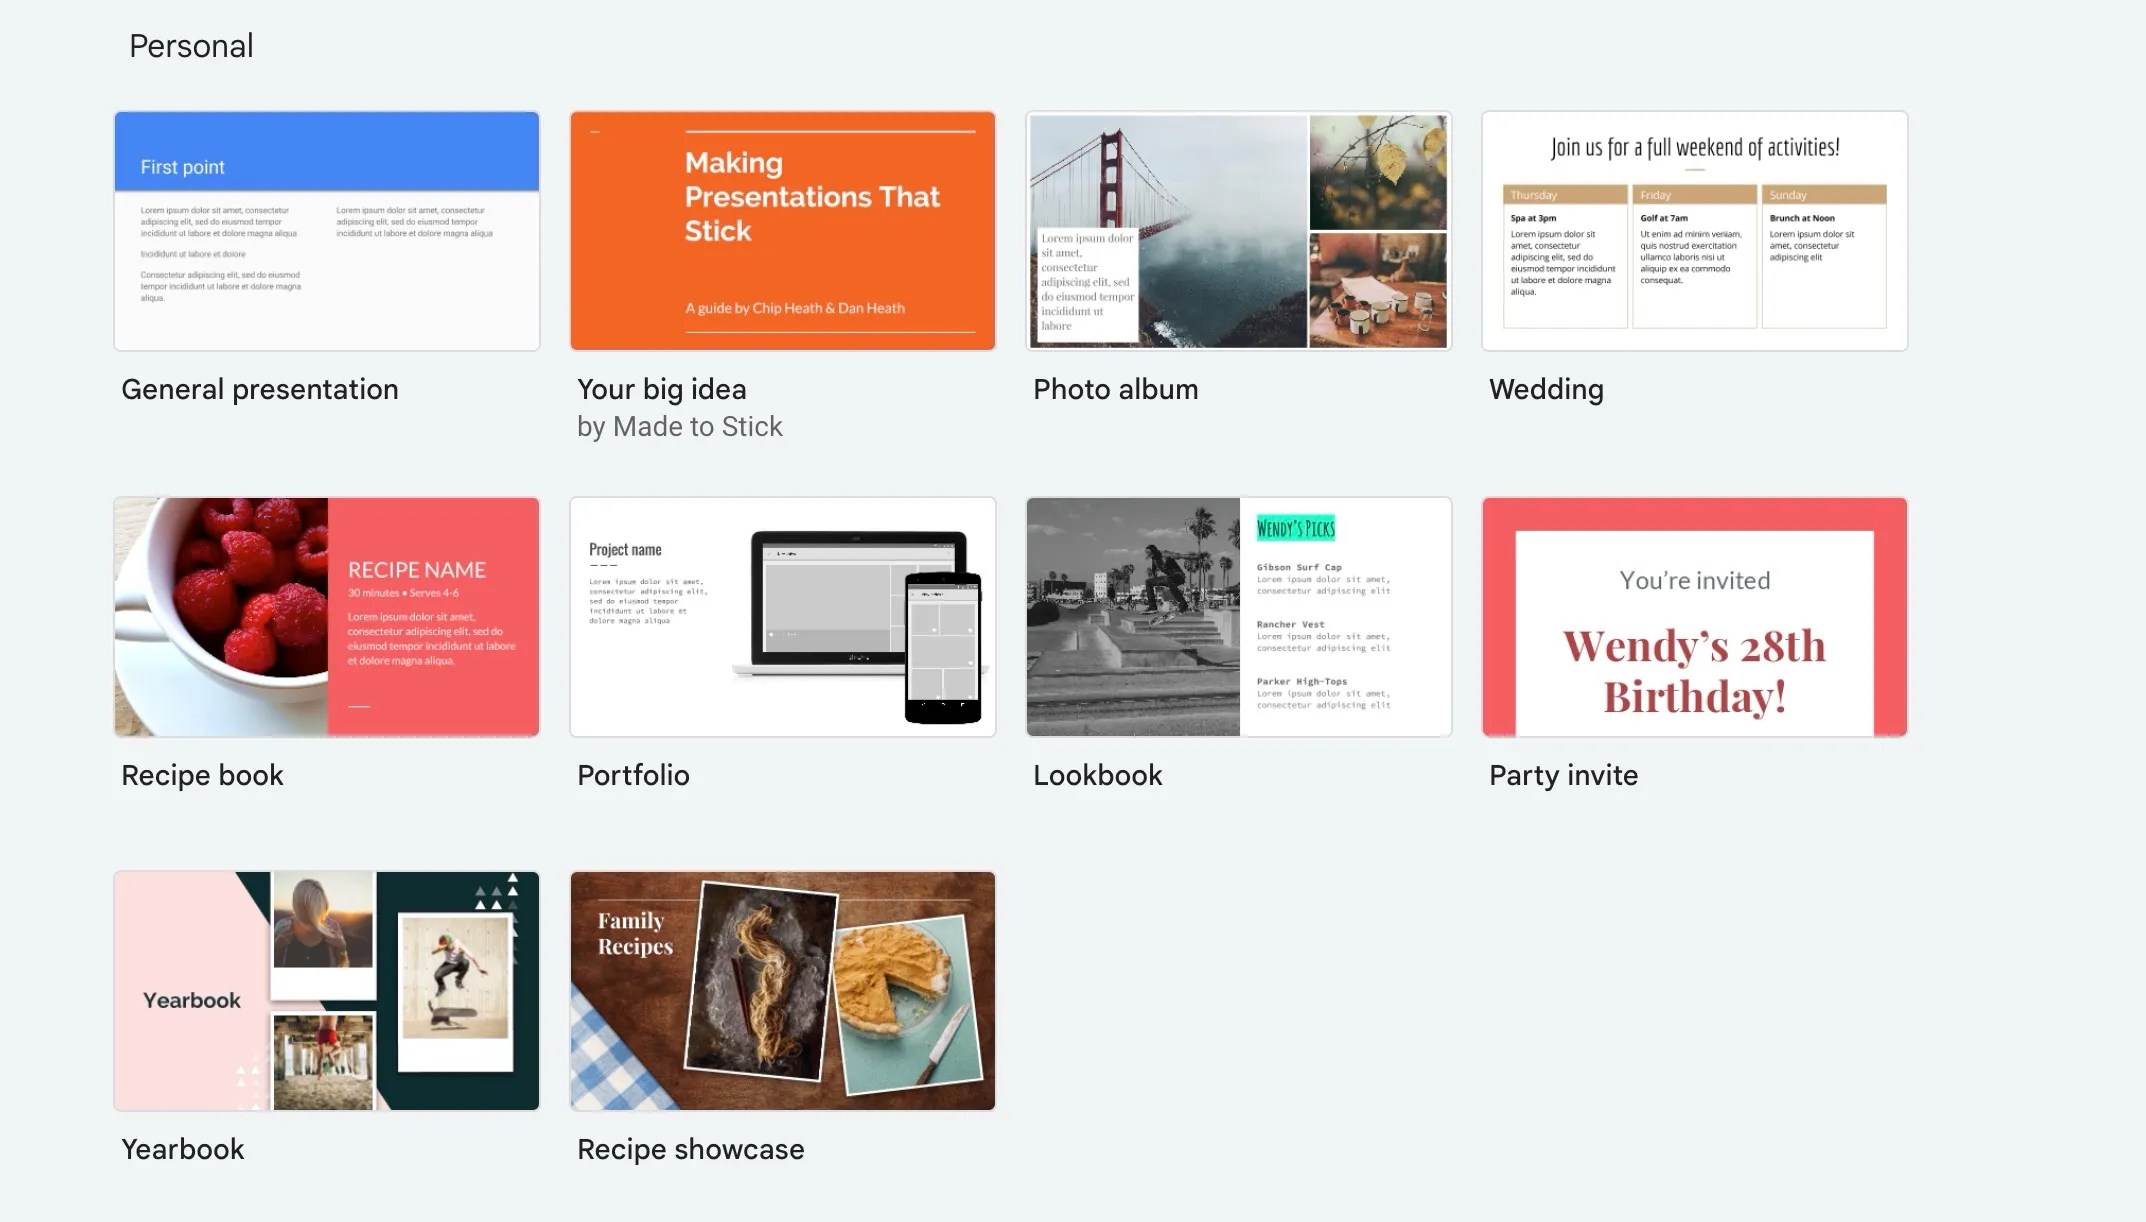Open the Lookbook template thumbnail

[x=1238, y=617]
